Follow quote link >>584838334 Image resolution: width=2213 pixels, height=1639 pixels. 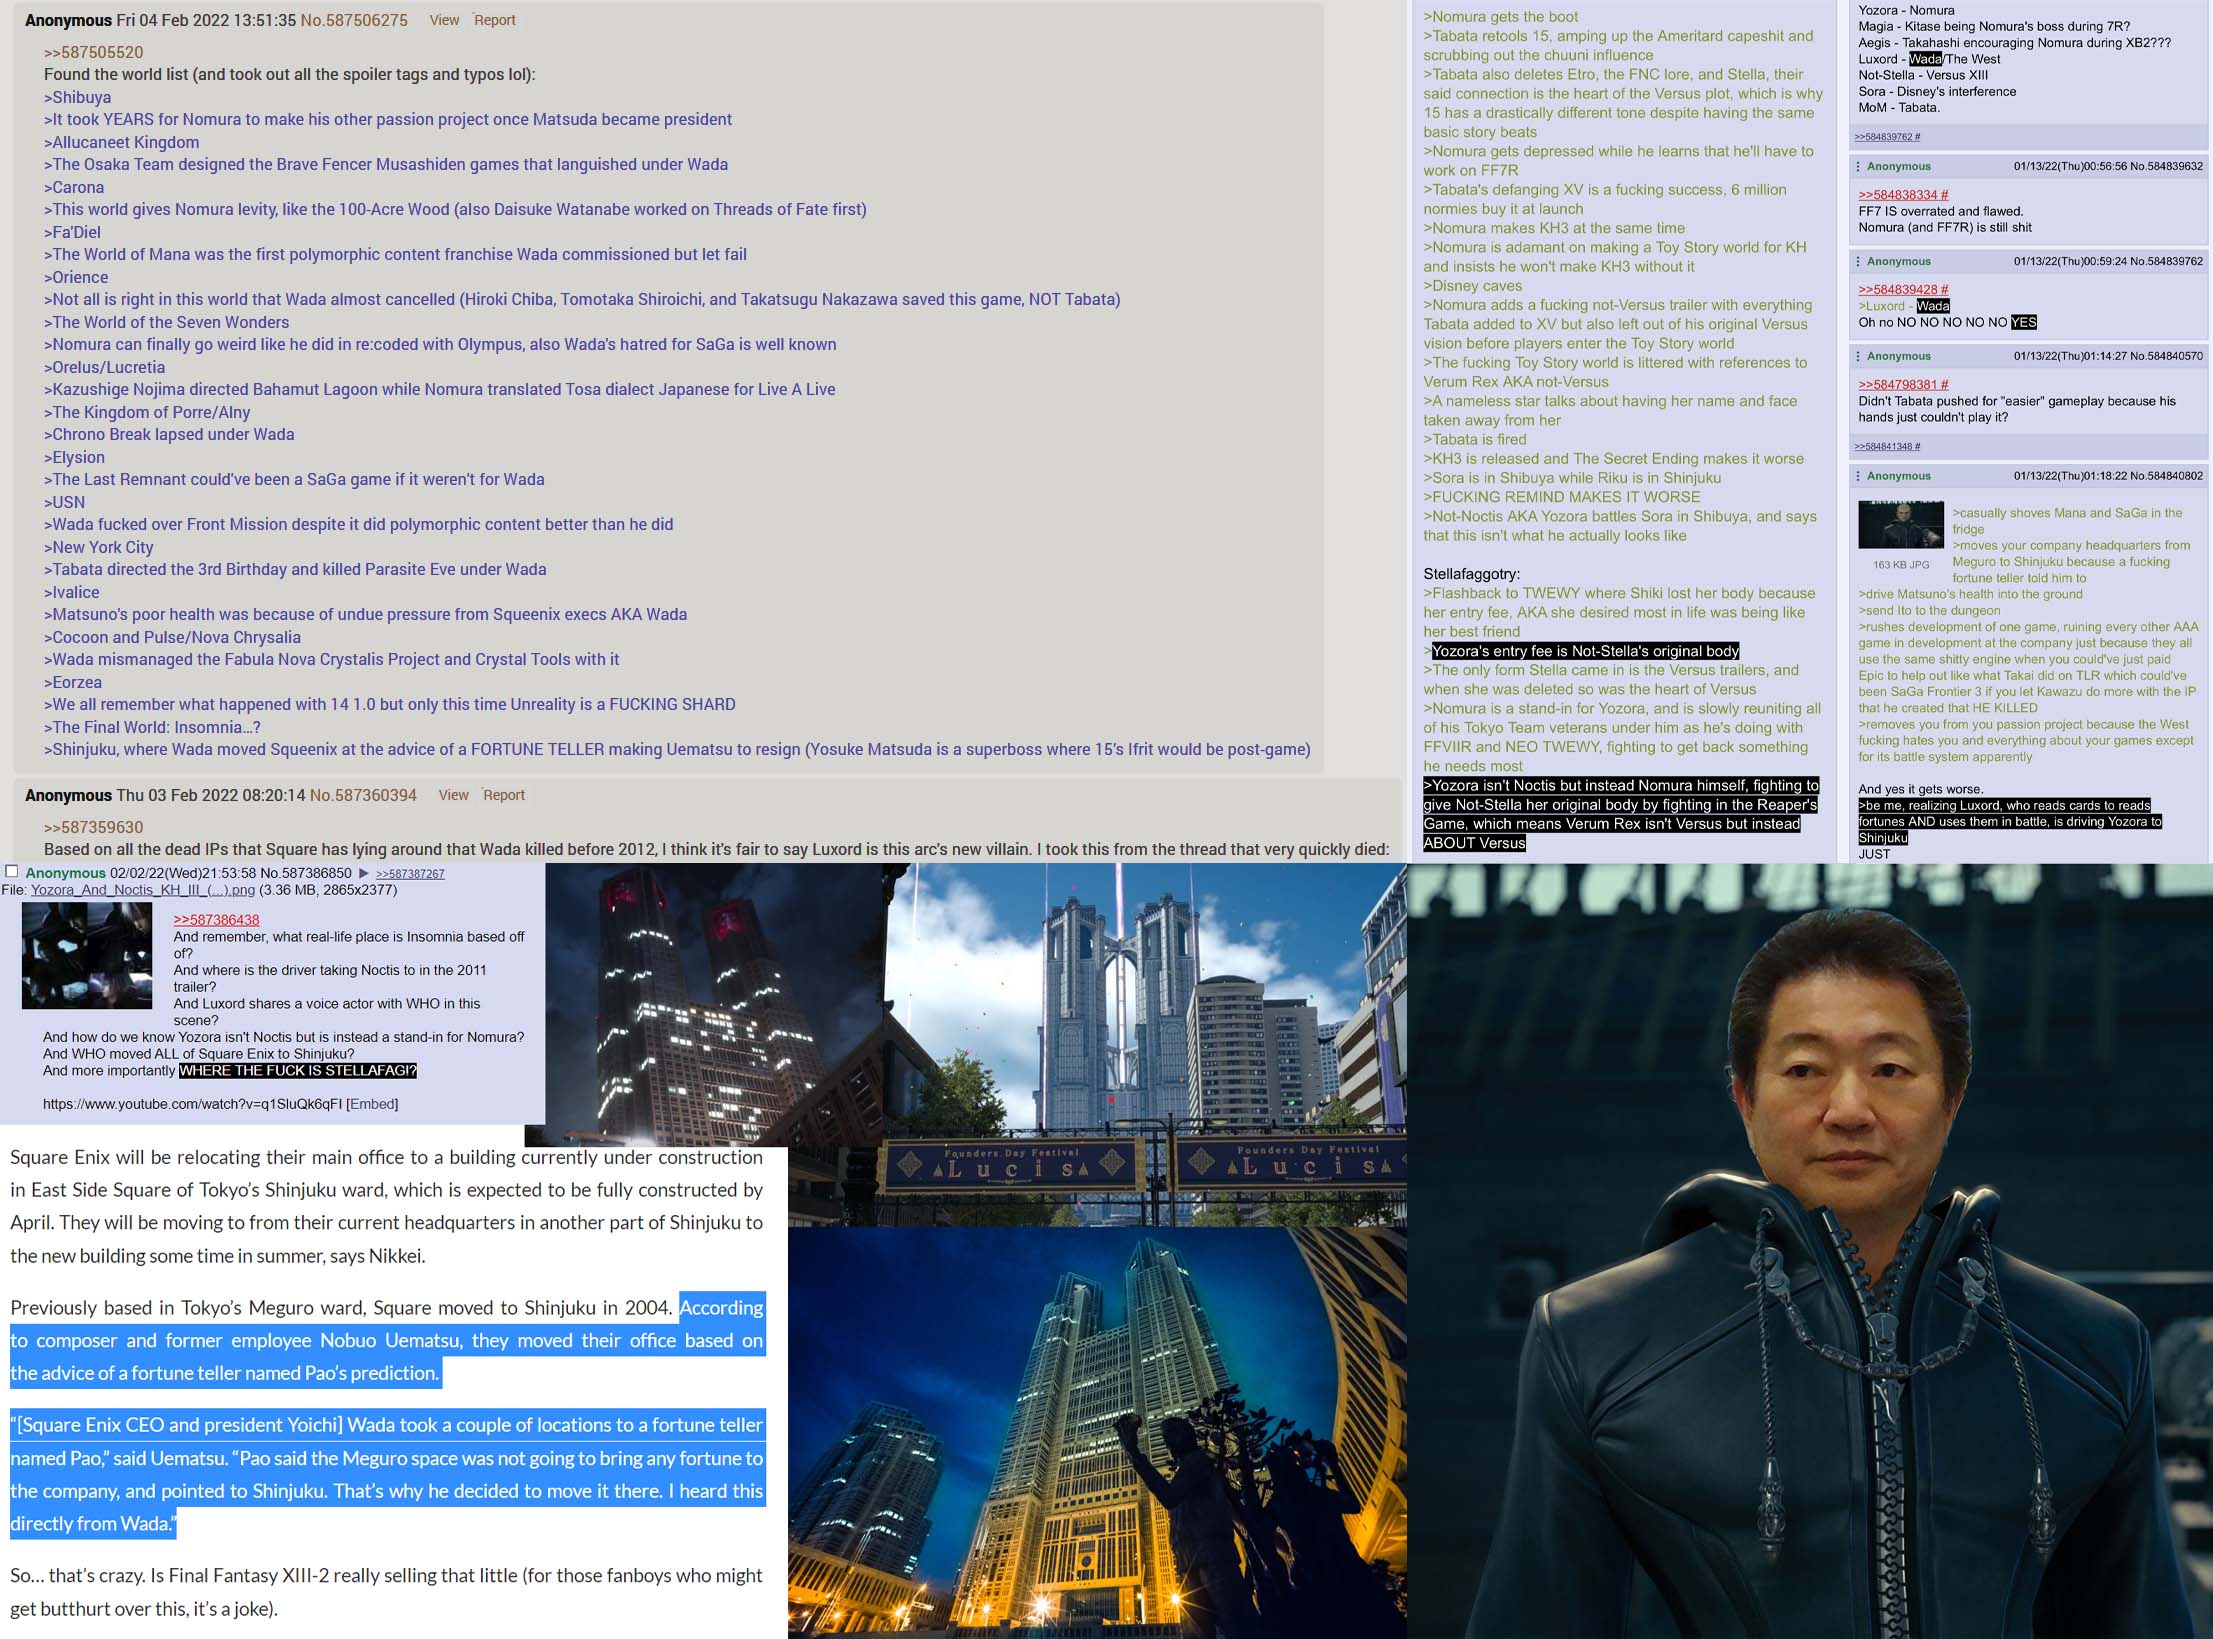pos(1903,195)
